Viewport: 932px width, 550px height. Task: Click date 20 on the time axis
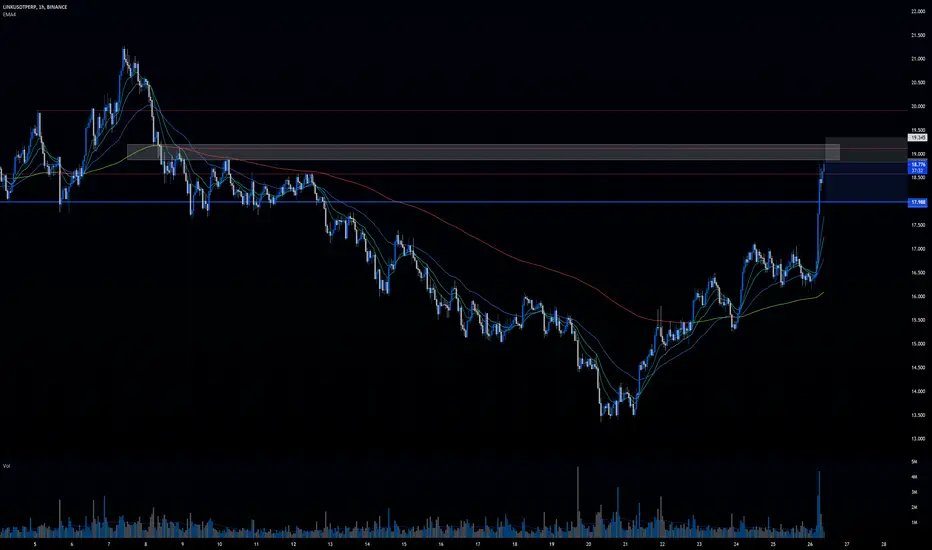(588, 544)
